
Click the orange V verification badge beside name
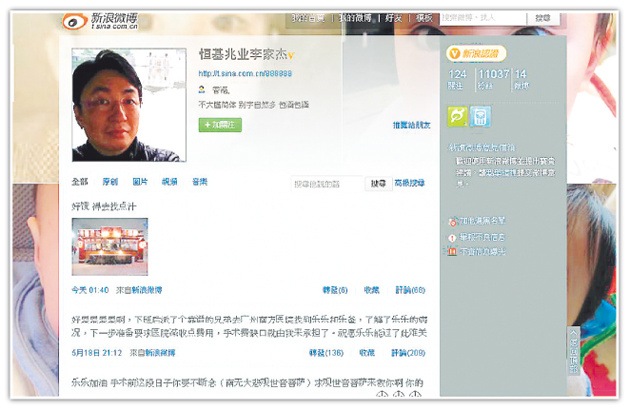point(291,55)
